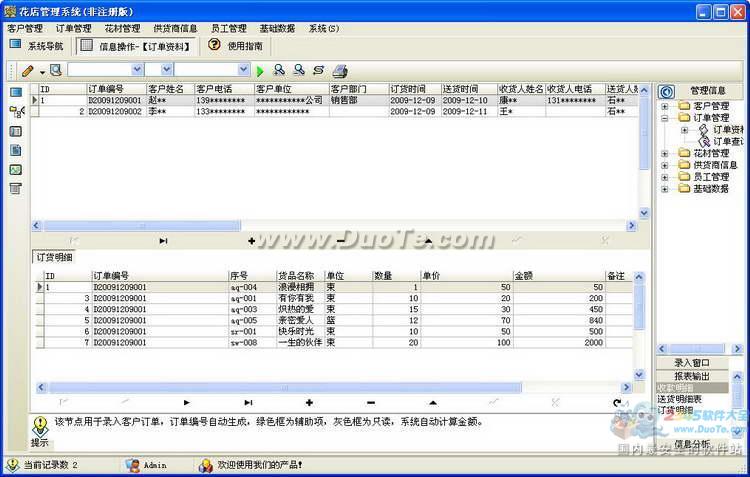Click the blue document icon in left sidebar
Screen dimensions: 750x477
tap(16, 150)
